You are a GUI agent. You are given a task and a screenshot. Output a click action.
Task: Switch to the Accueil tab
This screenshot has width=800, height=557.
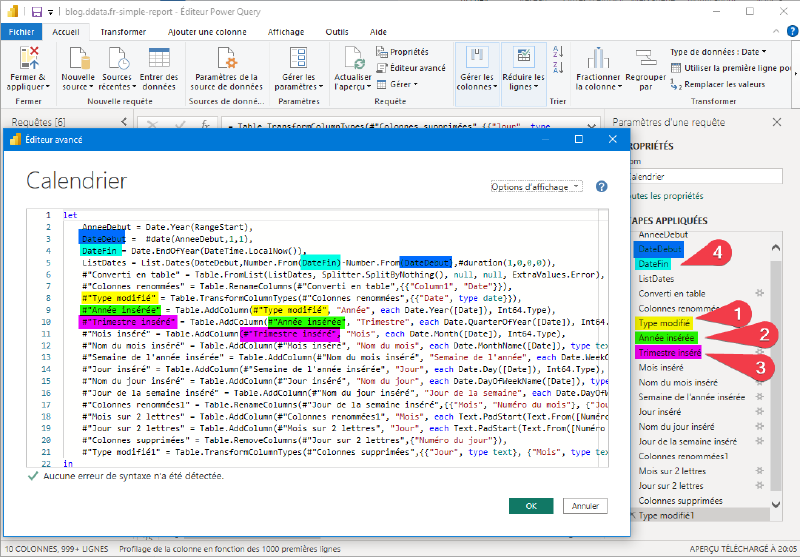pos(66,32)
